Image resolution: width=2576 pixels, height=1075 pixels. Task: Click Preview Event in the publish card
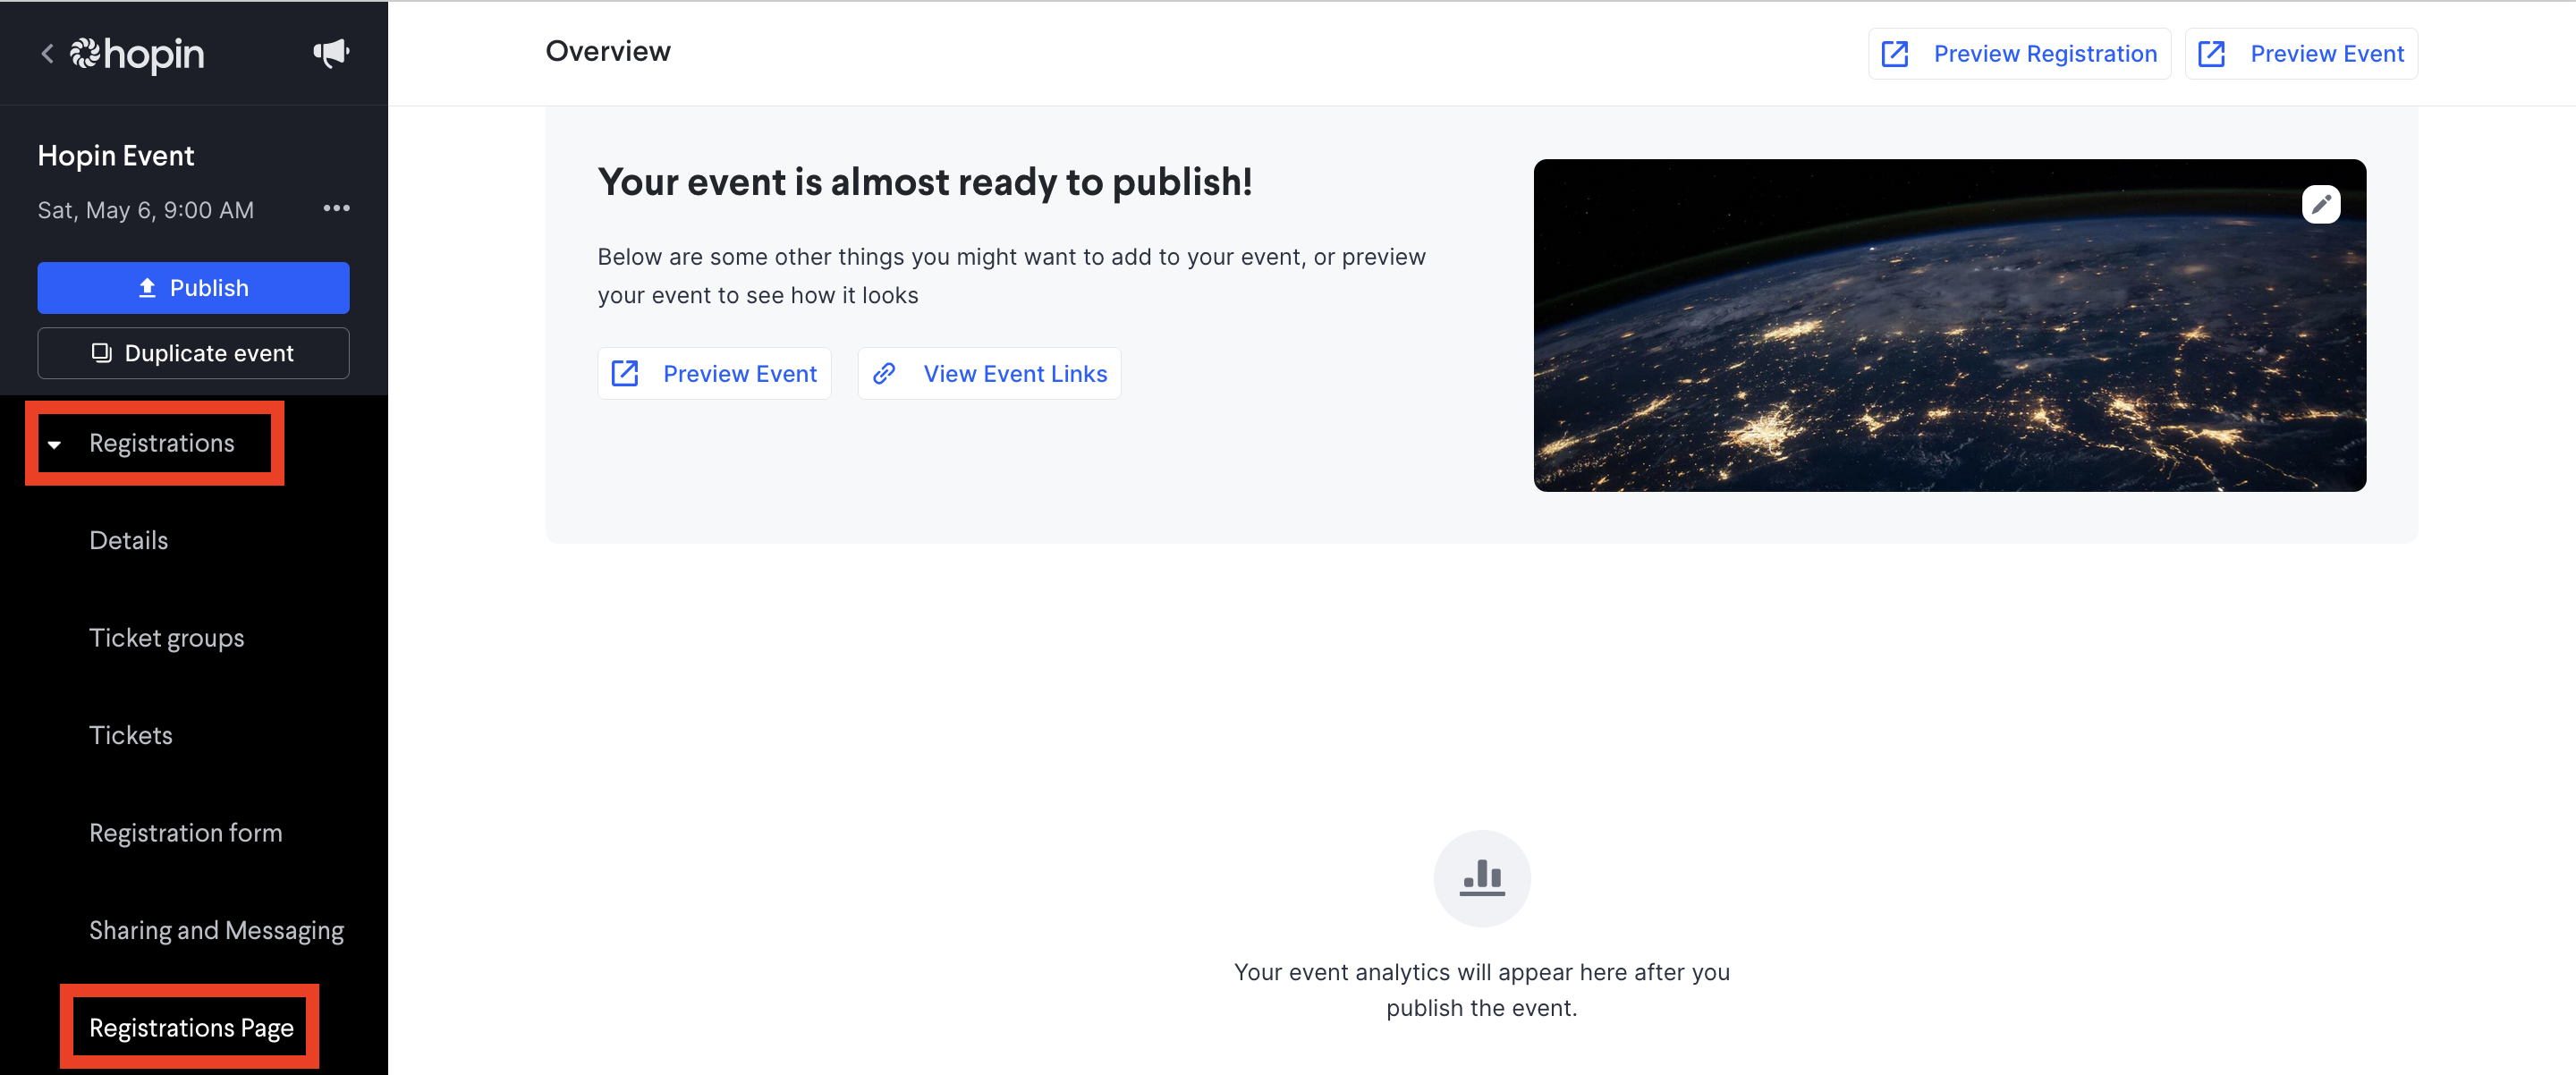coord(714,373)
